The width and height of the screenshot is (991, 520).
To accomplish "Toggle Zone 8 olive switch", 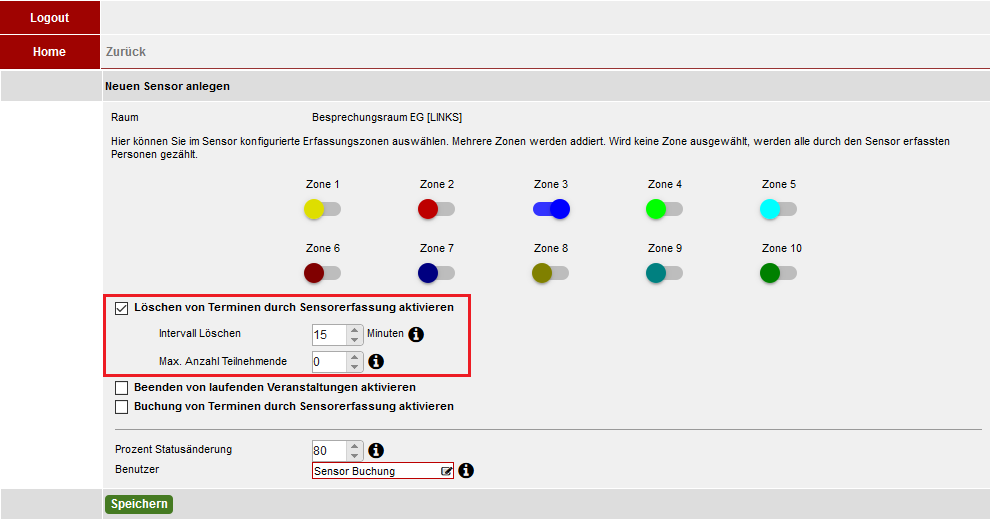I will tap(550, 273).
